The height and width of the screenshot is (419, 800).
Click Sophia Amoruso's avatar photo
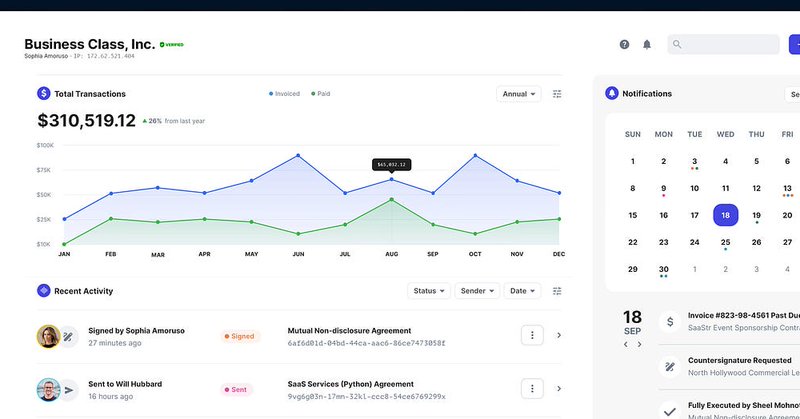click(48, 336)
